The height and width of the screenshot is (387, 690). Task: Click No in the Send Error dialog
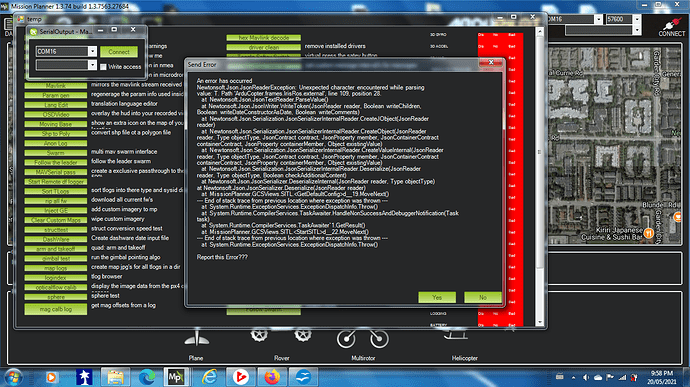coord(483,297)
